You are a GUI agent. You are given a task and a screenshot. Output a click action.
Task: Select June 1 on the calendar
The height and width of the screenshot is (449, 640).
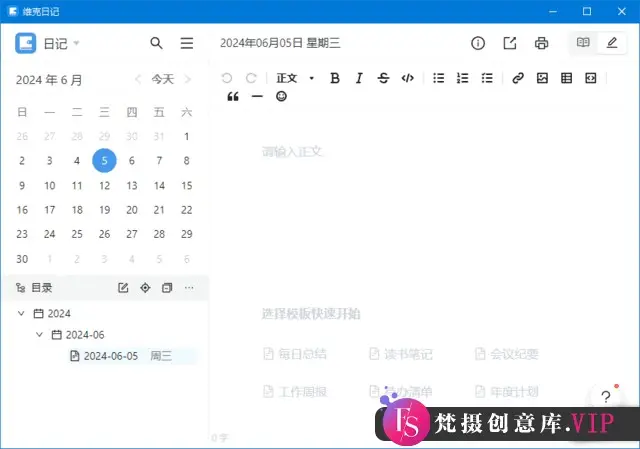pyautogui.click(x=187, y=136)
